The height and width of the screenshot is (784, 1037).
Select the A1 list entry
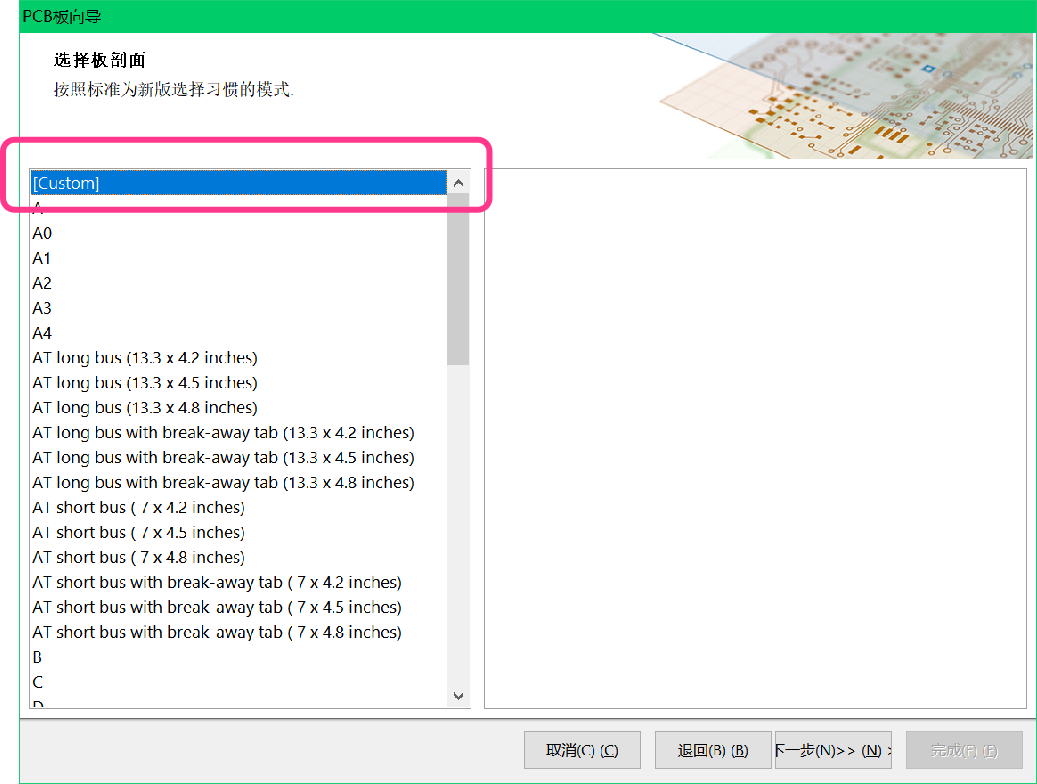pyautogui.click(x=239, y=258)
